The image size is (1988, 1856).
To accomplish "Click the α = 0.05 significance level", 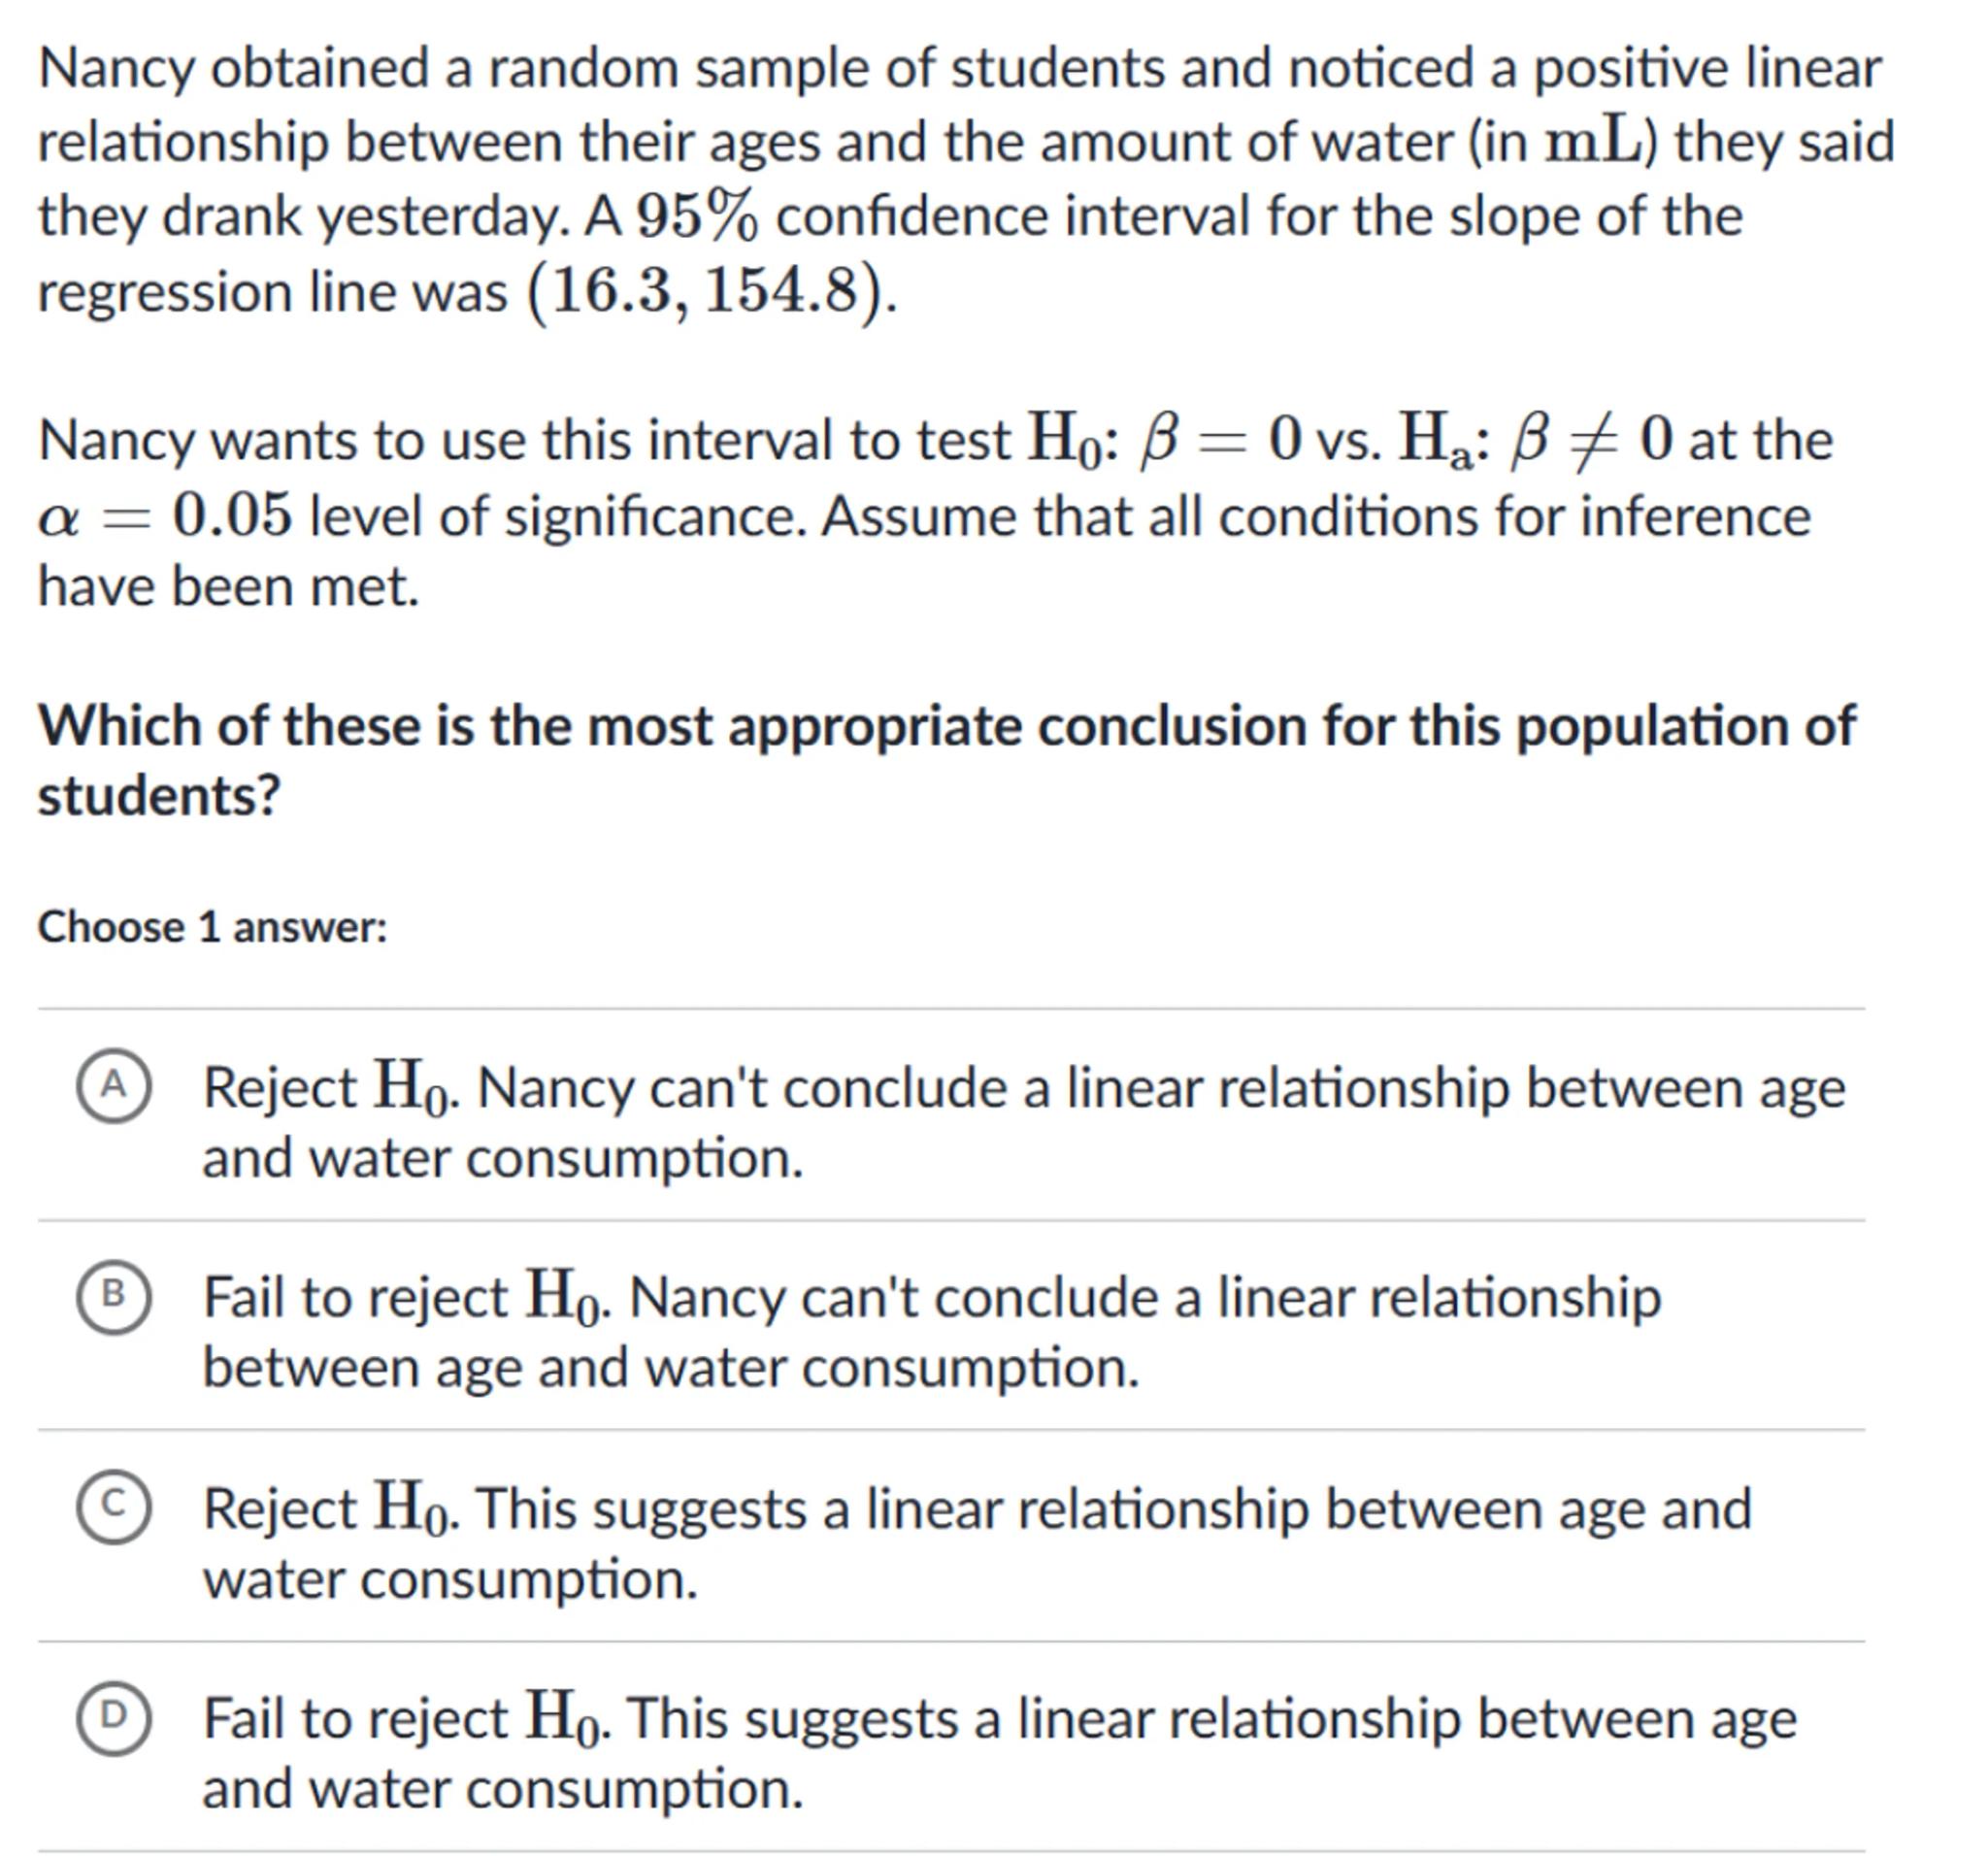I will (165, 516).
